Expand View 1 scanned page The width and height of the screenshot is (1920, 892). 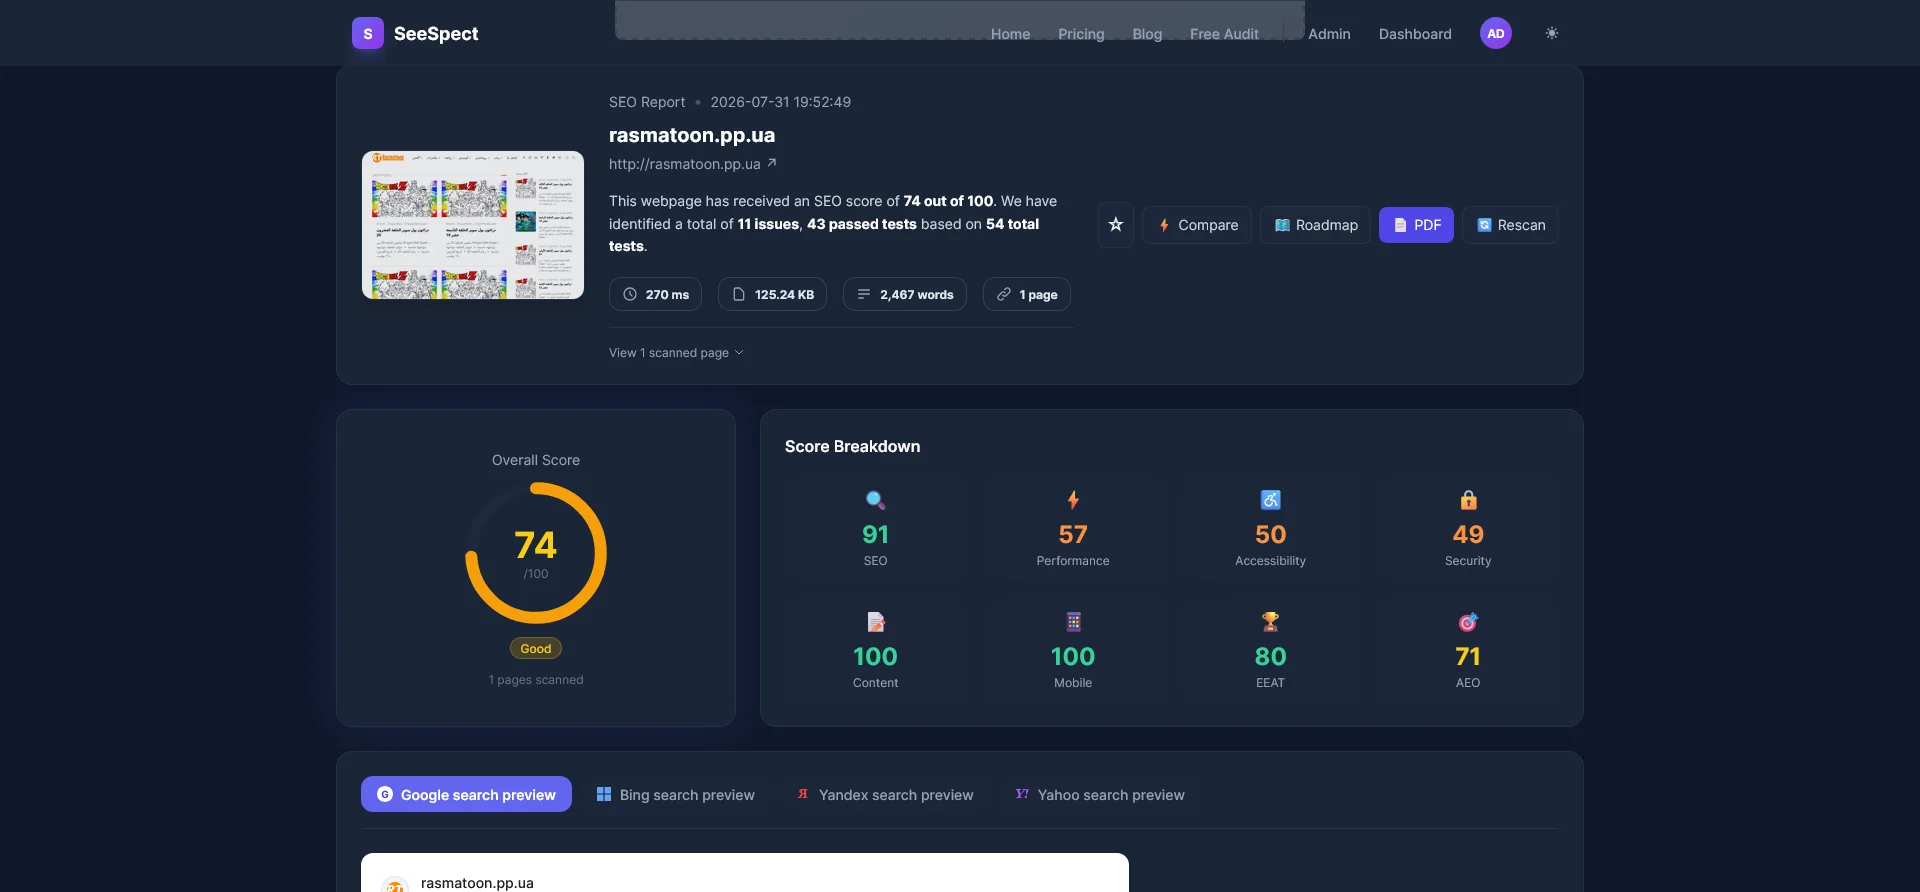pyautogui.click(x=676, y=353)
